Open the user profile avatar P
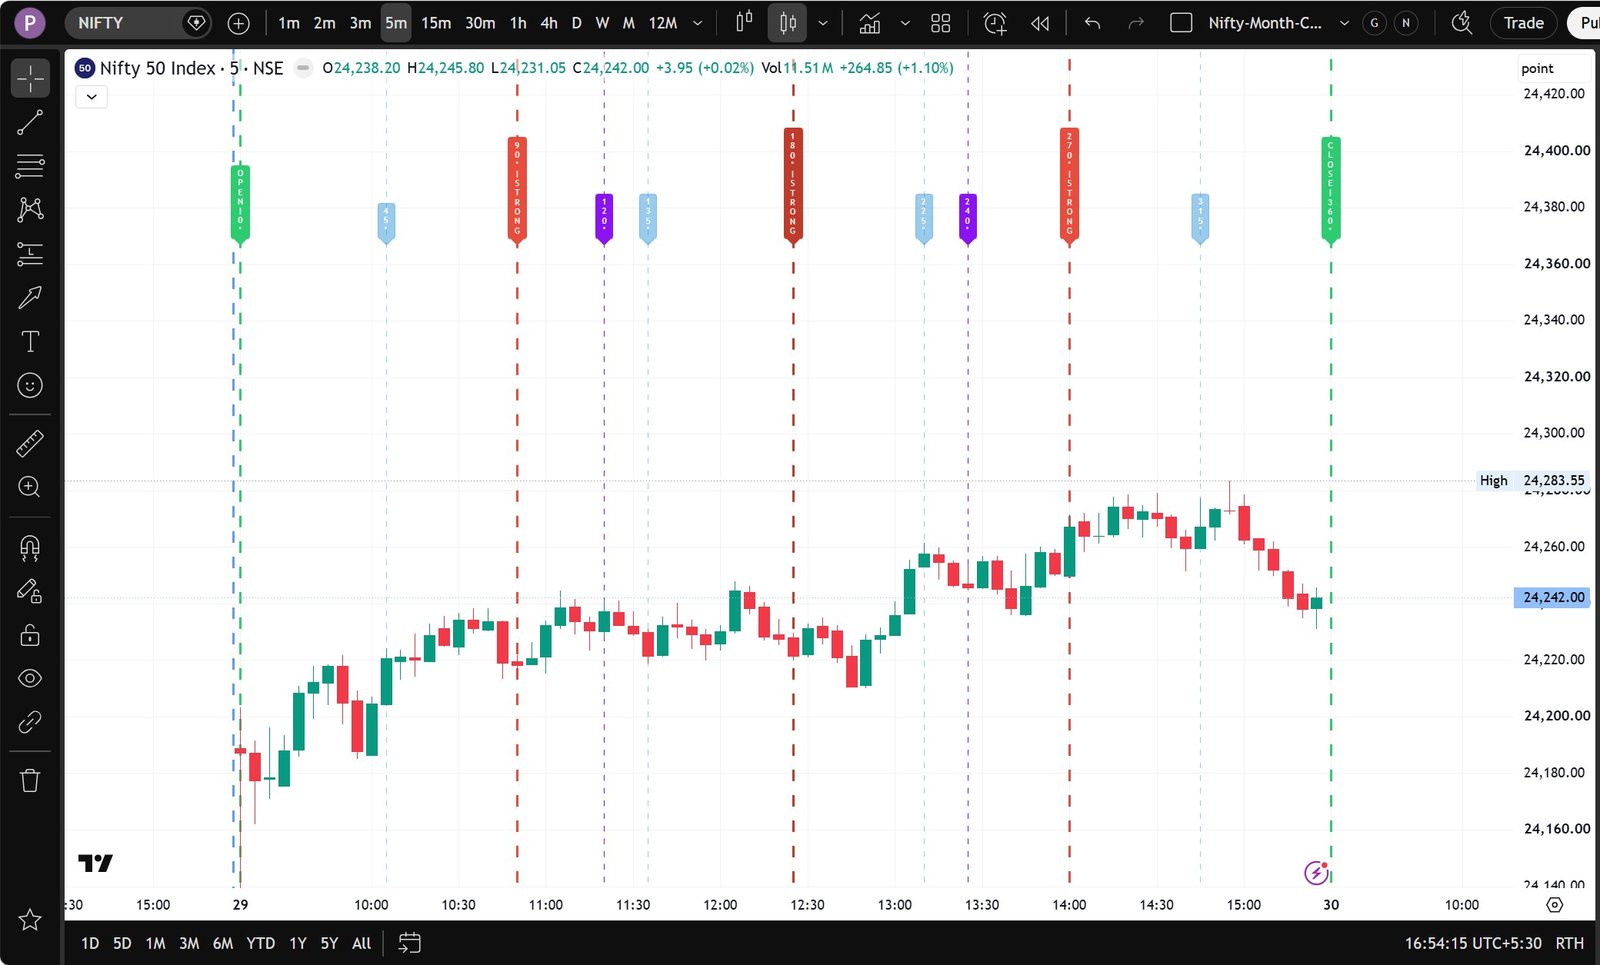Screen dimensions: 1600x965 (30, 23)
